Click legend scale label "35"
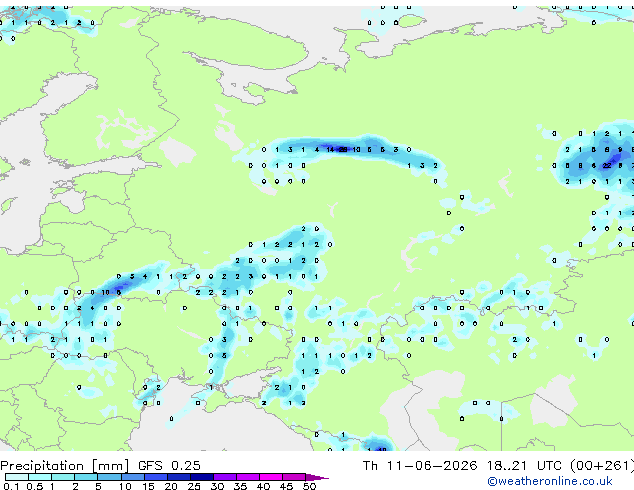 pyautogui.click(x=240, y=486)
